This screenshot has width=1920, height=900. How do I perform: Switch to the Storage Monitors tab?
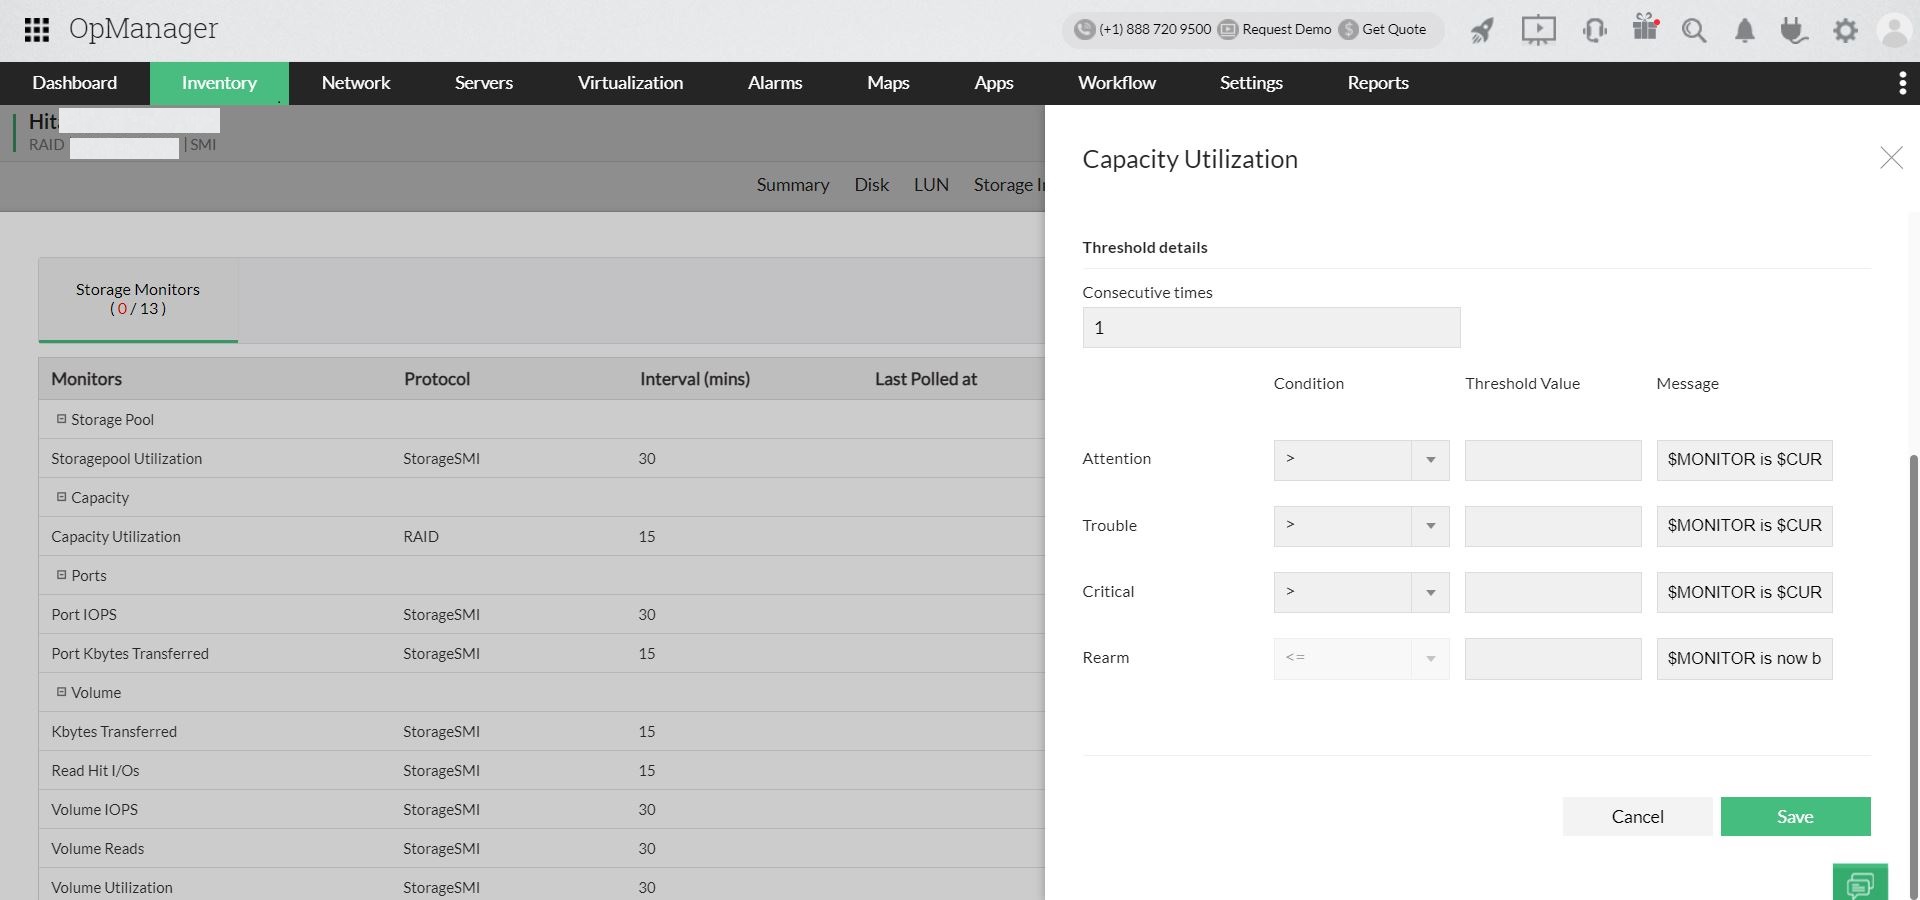[138, 299]
